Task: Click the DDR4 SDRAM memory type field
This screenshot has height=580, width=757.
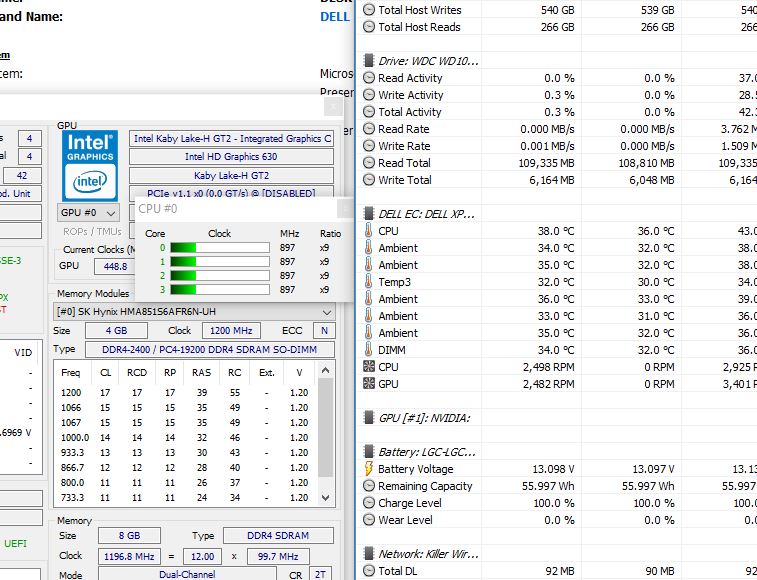Action: coord(278,536)
